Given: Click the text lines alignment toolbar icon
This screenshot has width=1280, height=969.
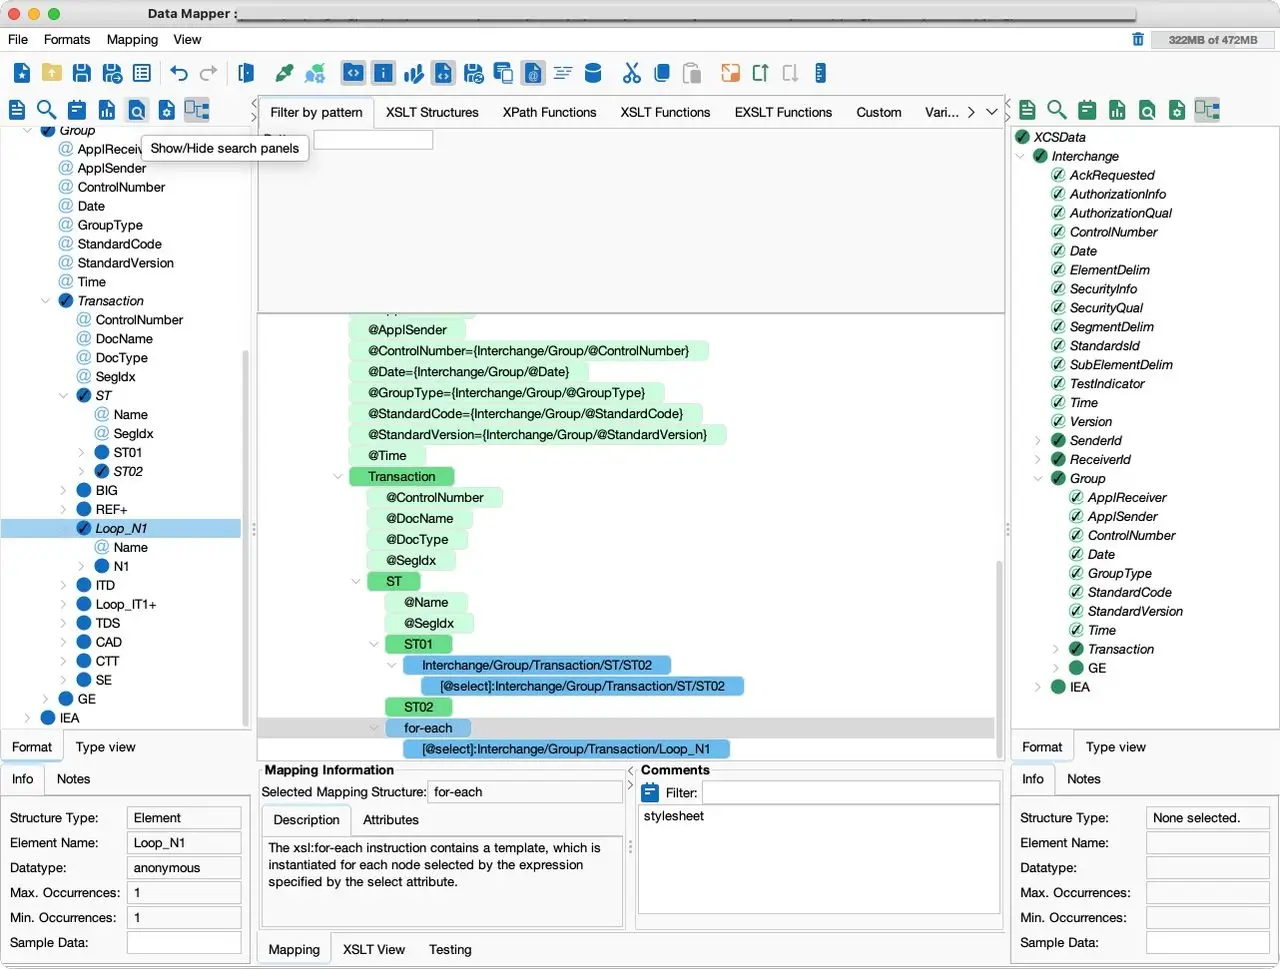Looking at the screenshot, I should (x=563, y=73).
